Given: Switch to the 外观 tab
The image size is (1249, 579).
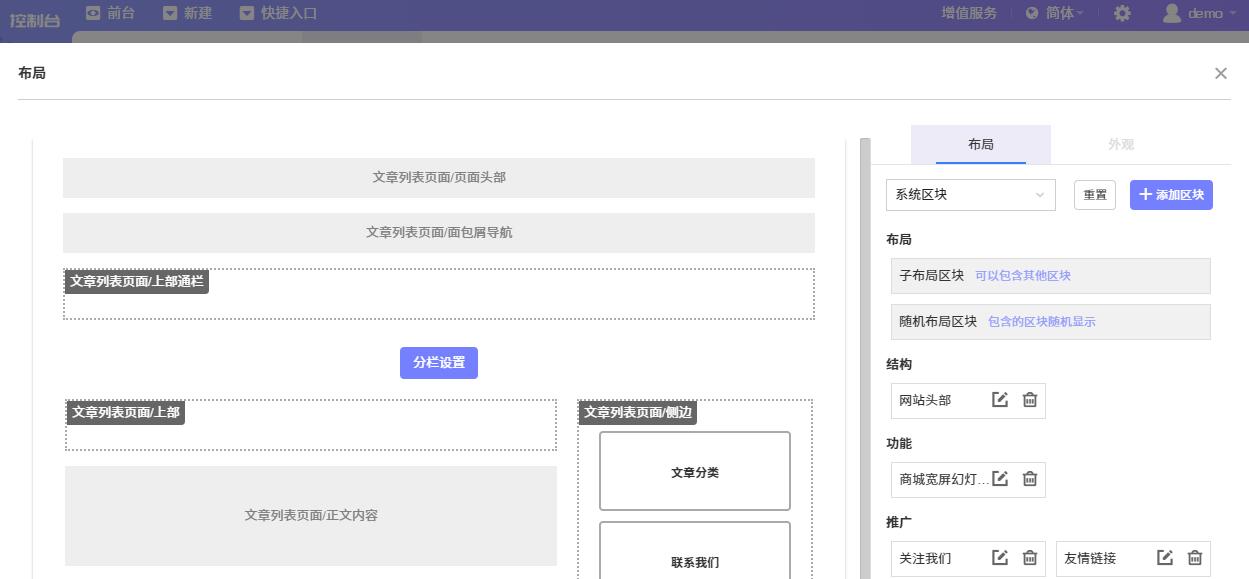Looking at the screenshot, I should coord(1120,145).
